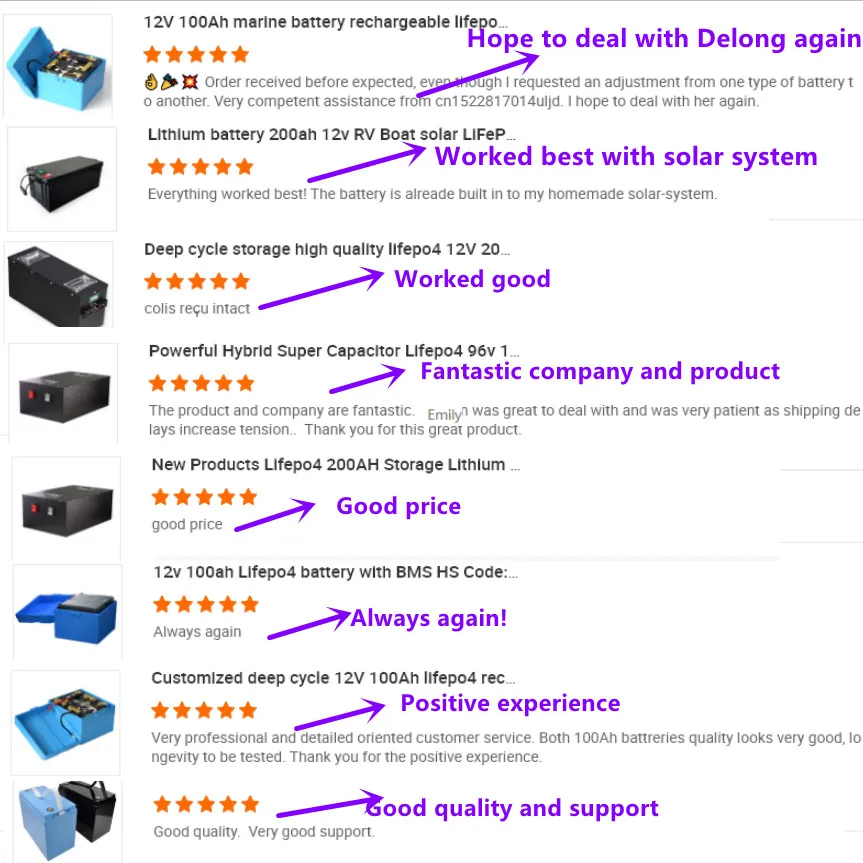Screen dimensions: 863x863
Task: Click the star rating of marine battery review
Action: pyautogui.click(x=196, y=54)
